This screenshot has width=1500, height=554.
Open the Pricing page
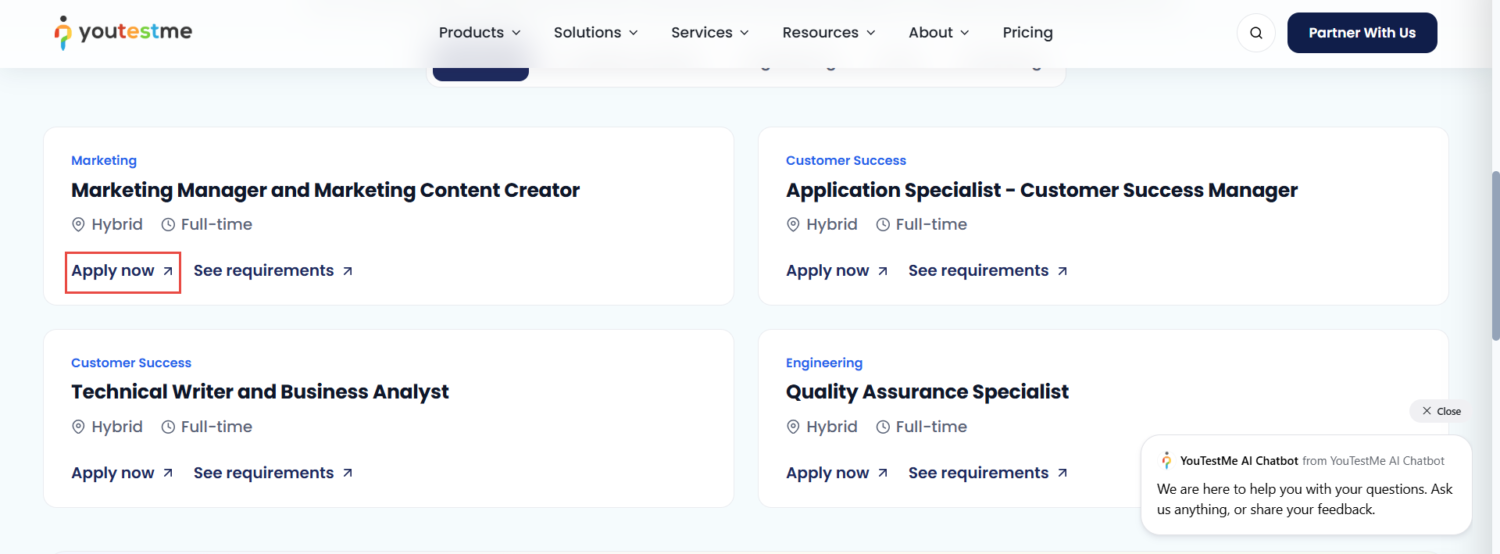1028,33
